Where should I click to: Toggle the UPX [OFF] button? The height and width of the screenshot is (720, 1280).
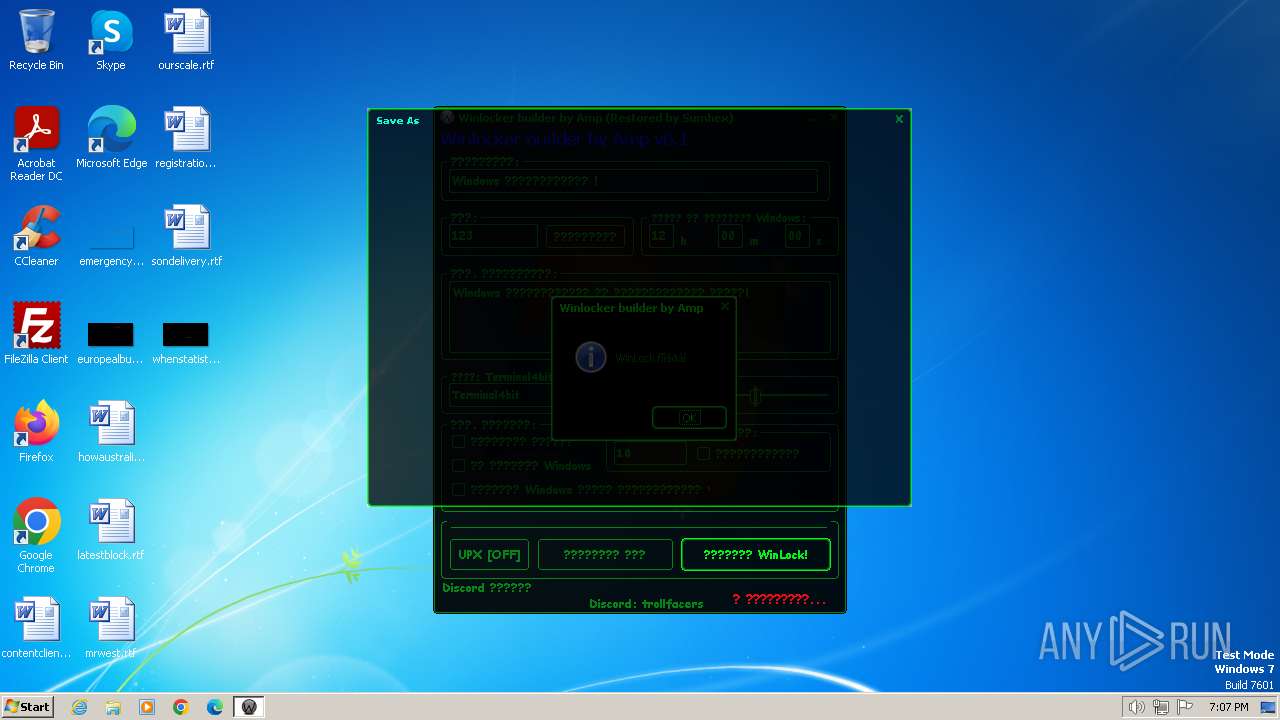(x=489, y=554)
